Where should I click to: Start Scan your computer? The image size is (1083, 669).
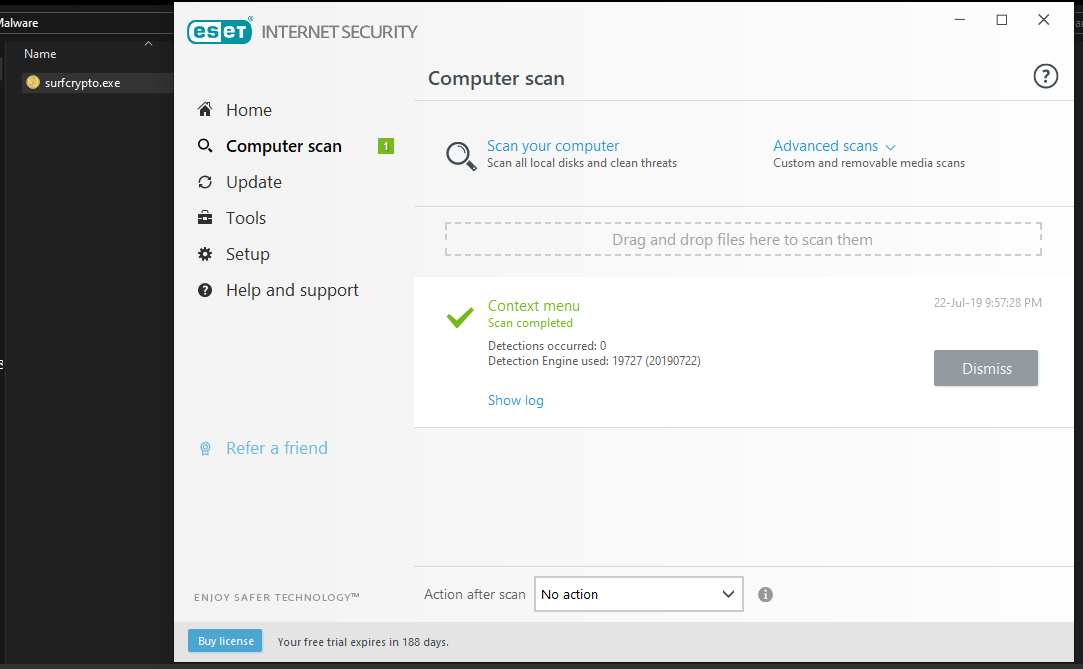pos(553,146)
